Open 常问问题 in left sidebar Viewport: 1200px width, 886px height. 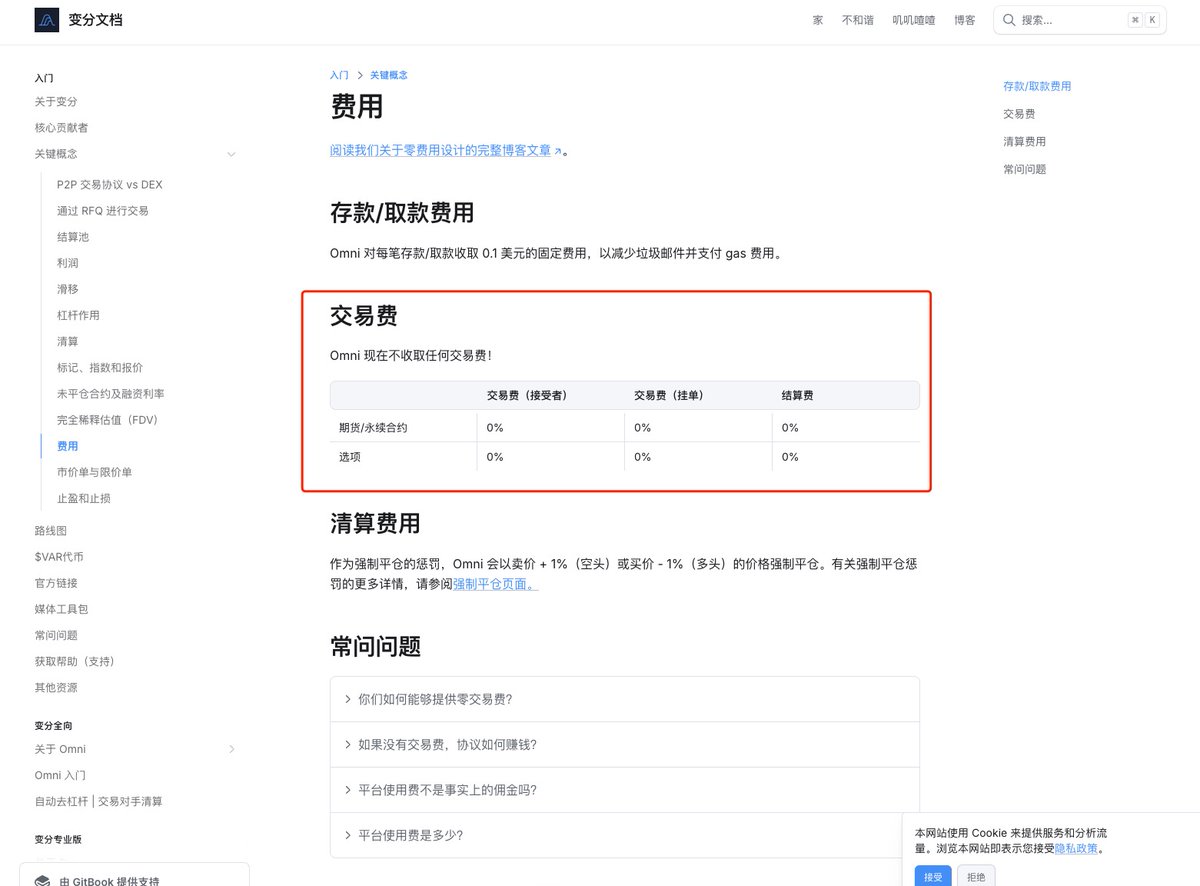(x=56, y=635)
